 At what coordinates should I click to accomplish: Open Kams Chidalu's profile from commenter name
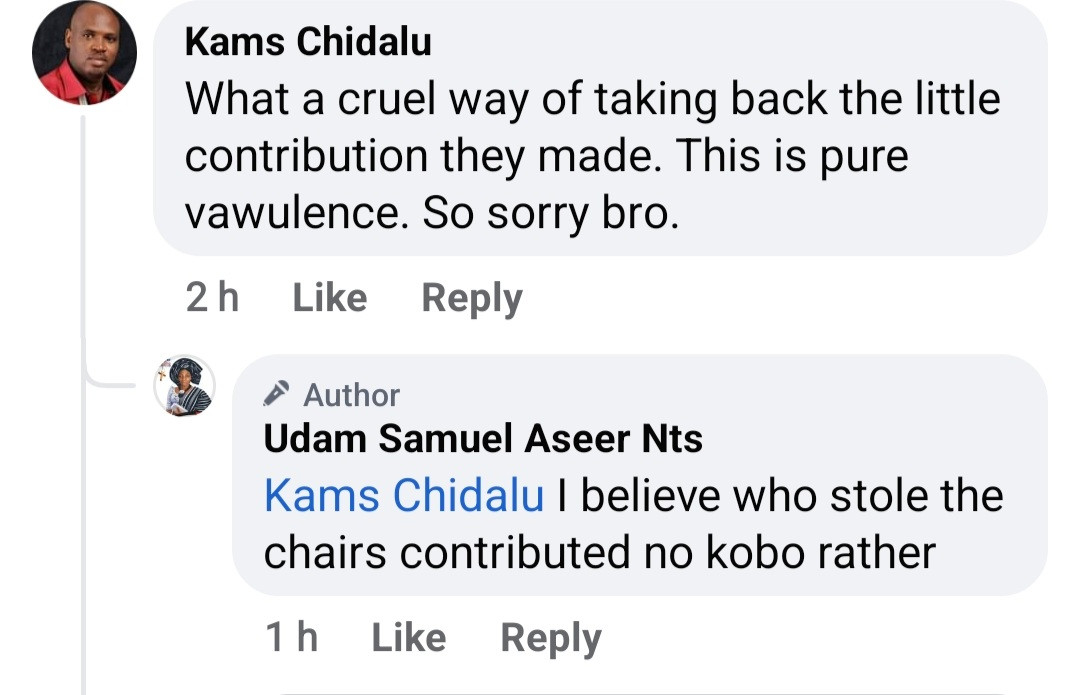(x=308, y=42)
